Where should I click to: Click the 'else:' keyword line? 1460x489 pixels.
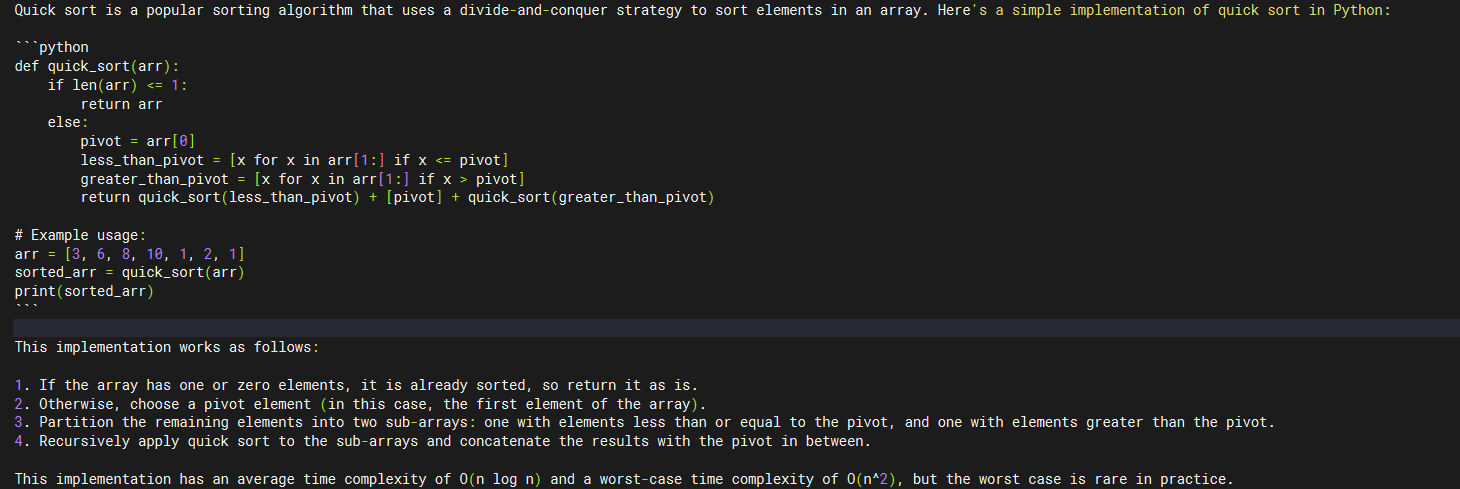click(68, 122)
